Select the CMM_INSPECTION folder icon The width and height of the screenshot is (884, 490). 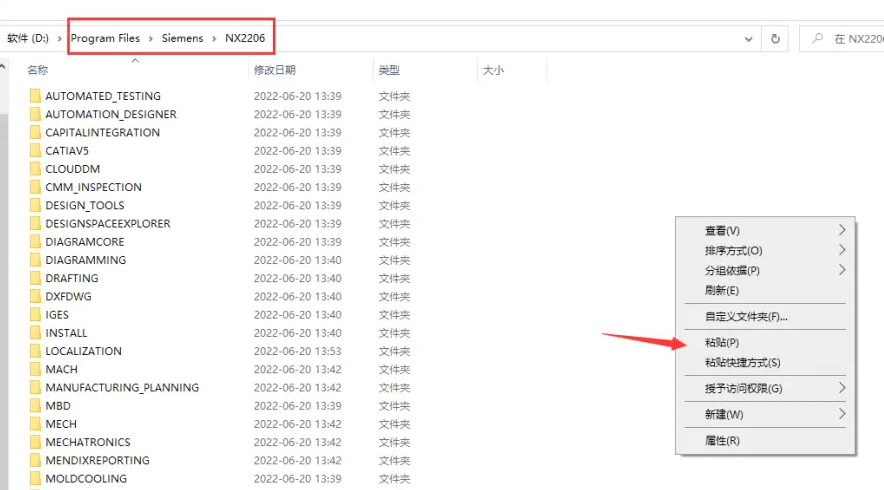(x=35, y=187)
